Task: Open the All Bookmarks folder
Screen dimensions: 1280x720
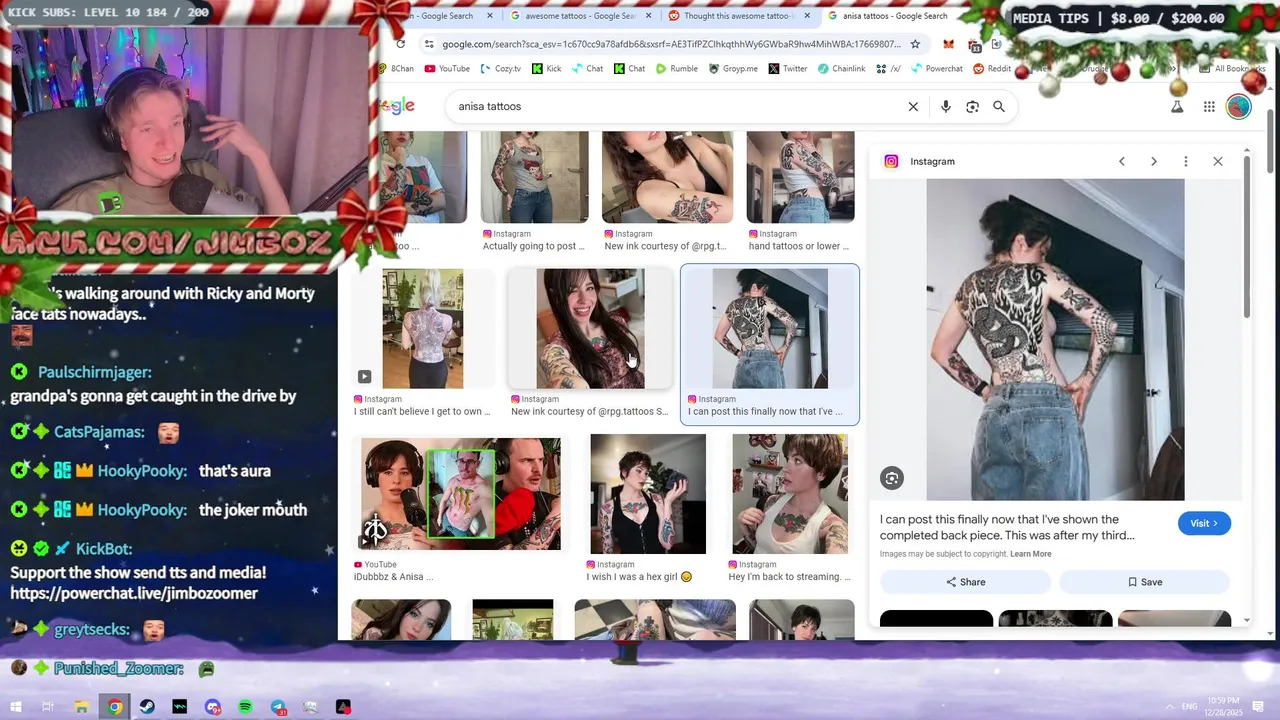Action: 1233,69
